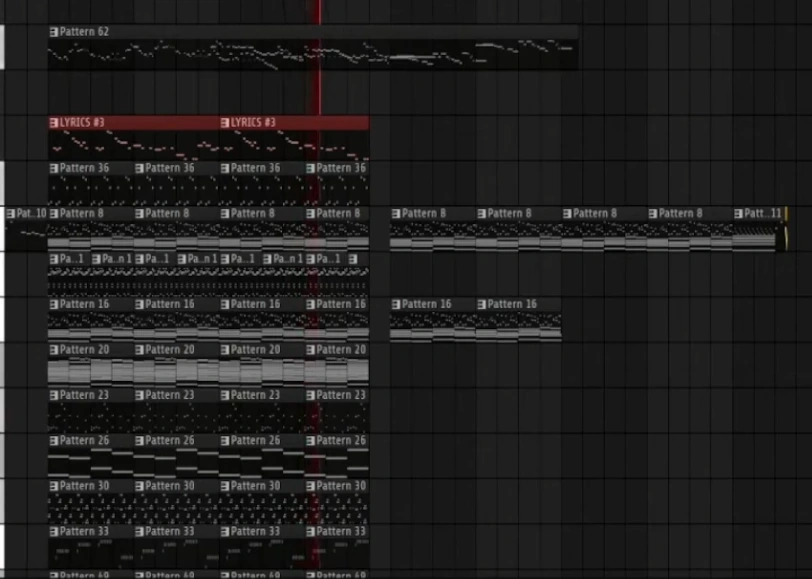This screenshot has height=579, width=812.
Task: Open the last Pattern 33 clip menu icon
Action: tap(310, 532)
